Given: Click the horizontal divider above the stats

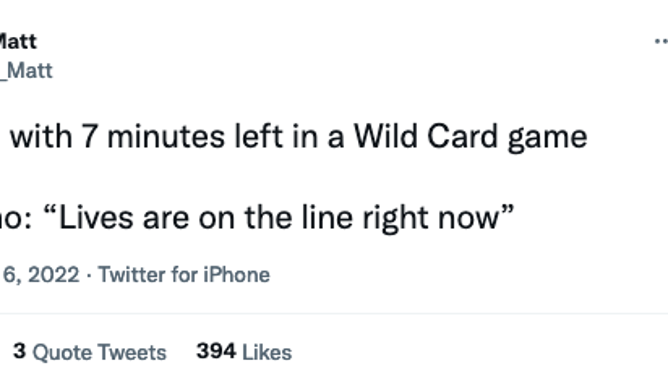Looking at the screenshot, I should tap(334, 313).
